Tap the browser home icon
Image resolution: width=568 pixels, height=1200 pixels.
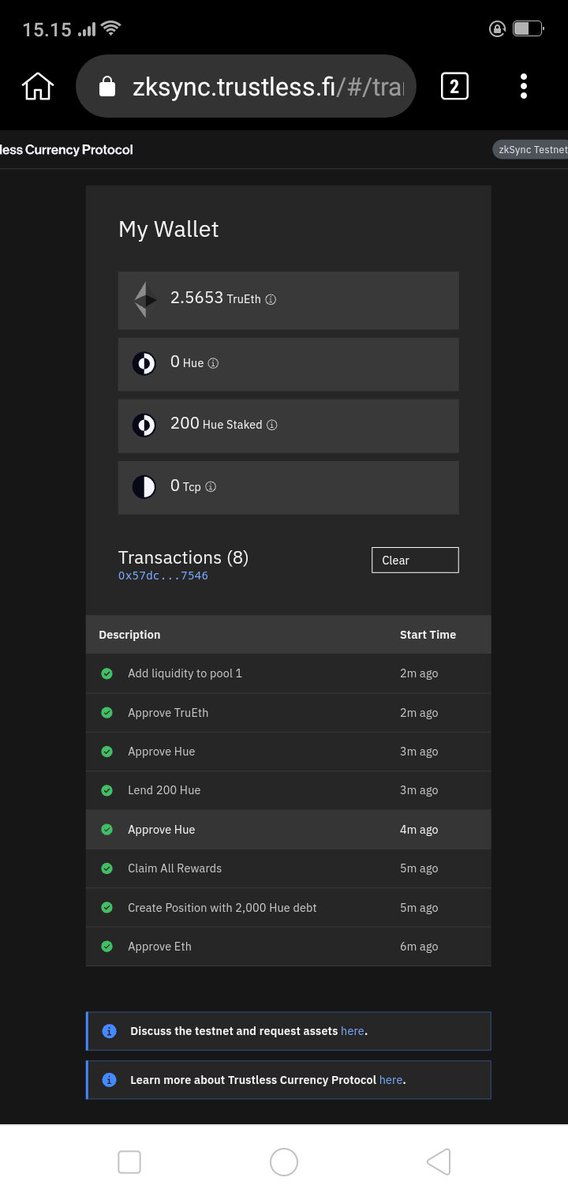pyautogui.click(x=37, y=87)
